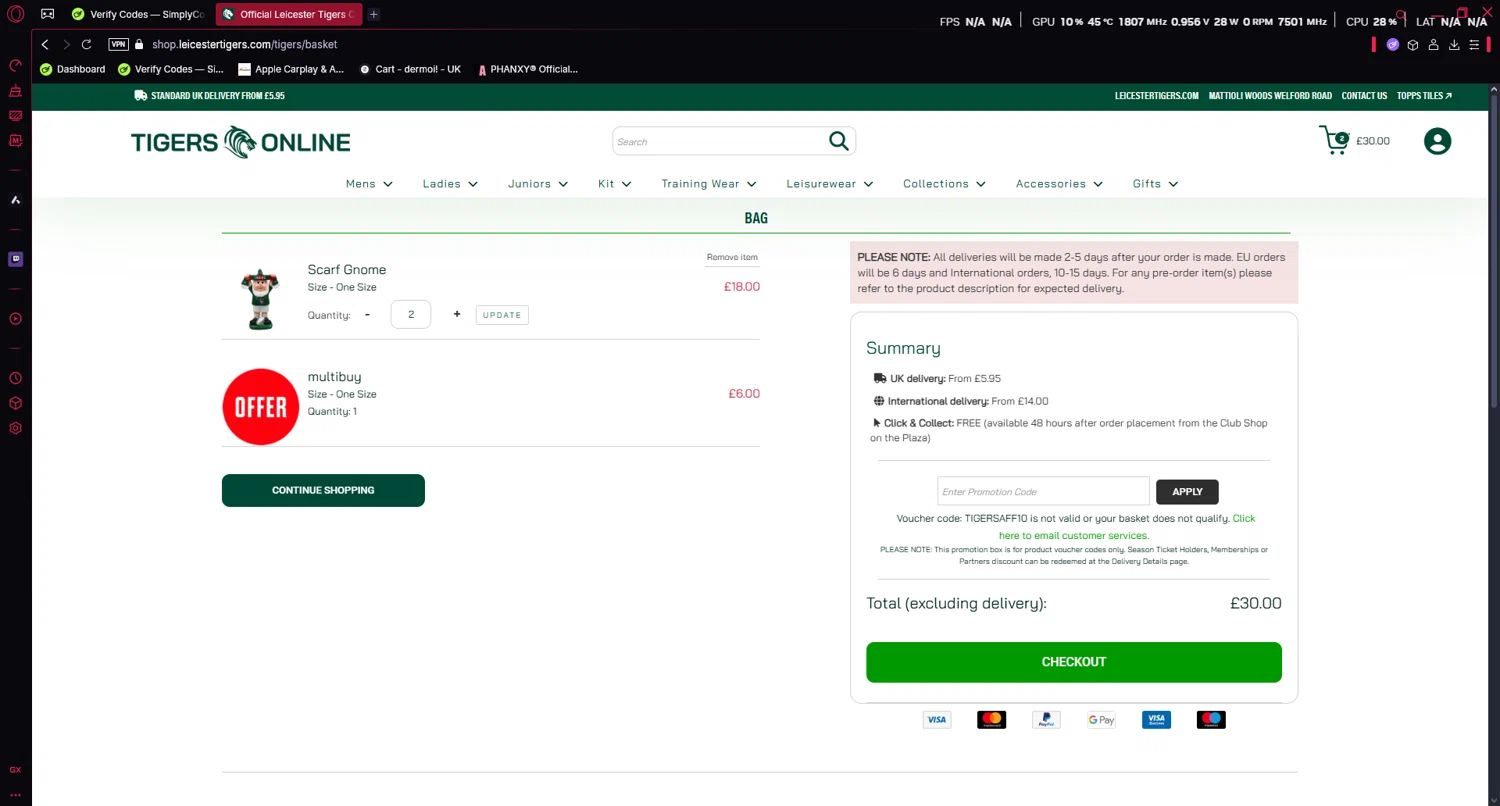Expand the Training Wear menu

point(709,184)
